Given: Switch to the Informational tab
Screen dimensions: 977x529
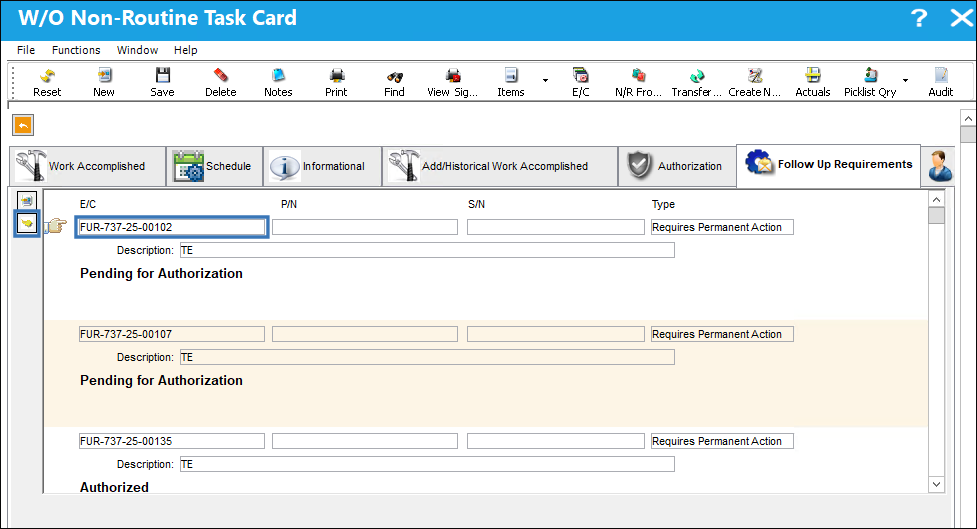Looking at the screenshot, I should 322,166.
